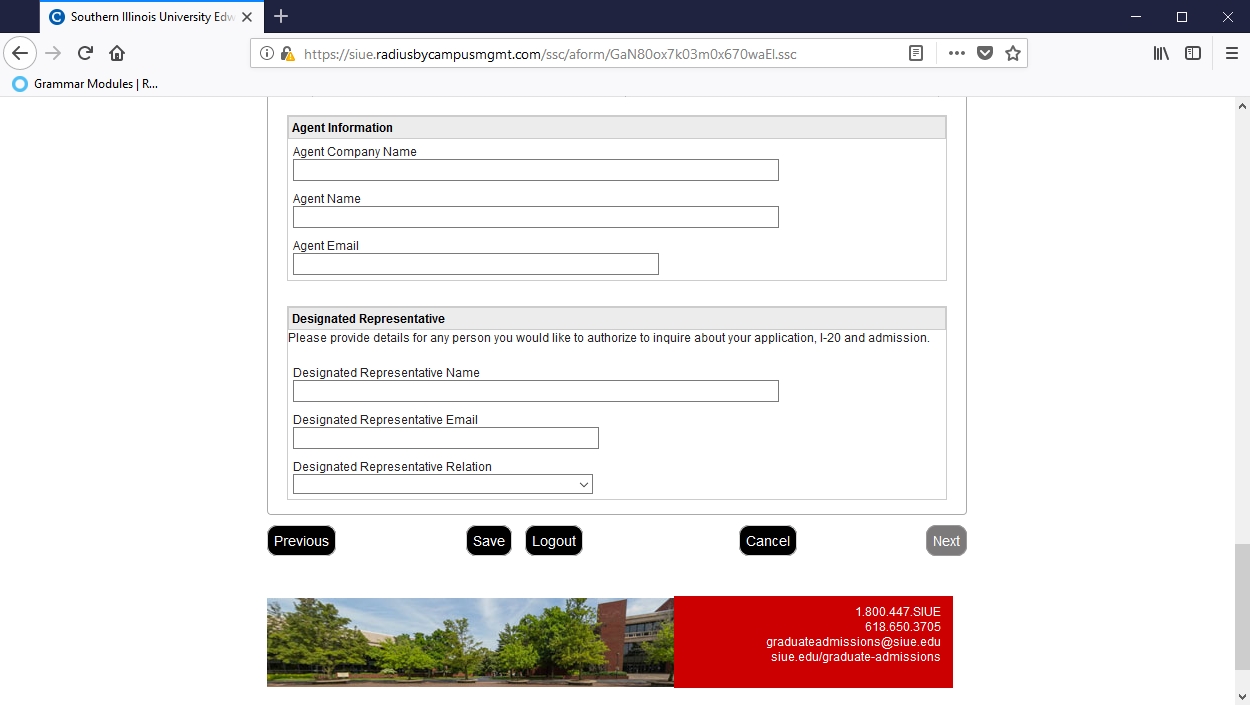The height and width of the screenshot is (705, 1250).
Task: Bookmark this page with the star
Action: coord(1013,54)
